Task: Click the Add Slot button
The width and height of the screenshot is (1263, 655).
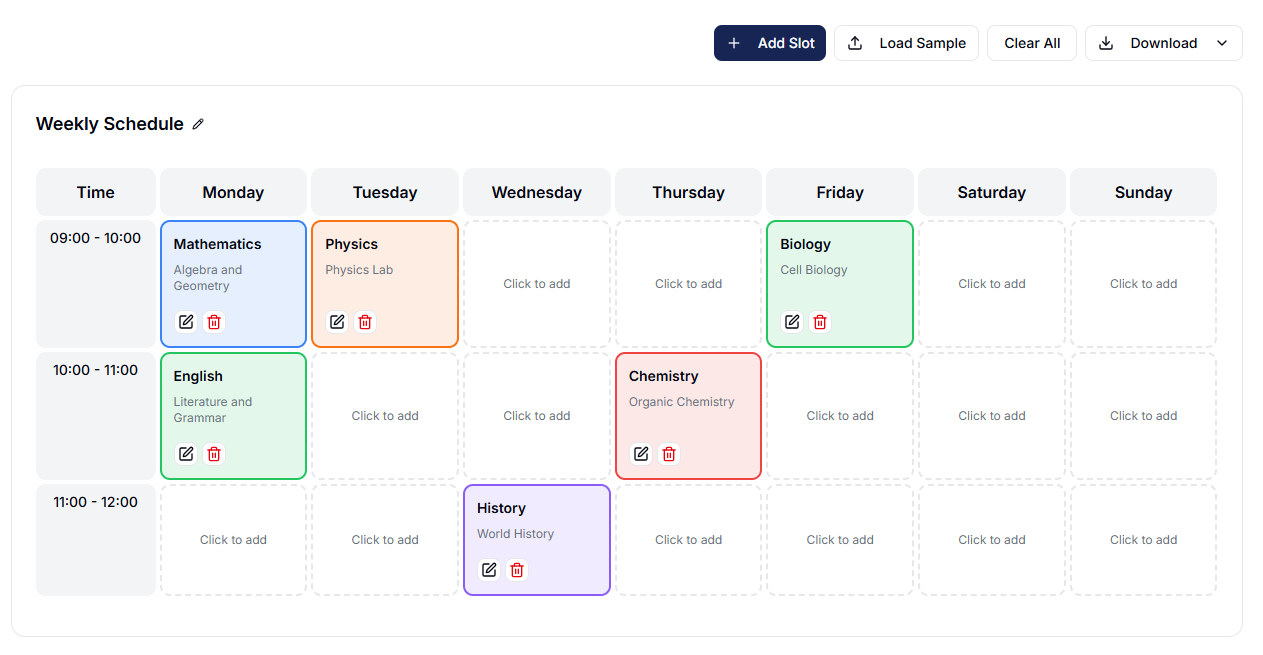Action: point(770,43)
